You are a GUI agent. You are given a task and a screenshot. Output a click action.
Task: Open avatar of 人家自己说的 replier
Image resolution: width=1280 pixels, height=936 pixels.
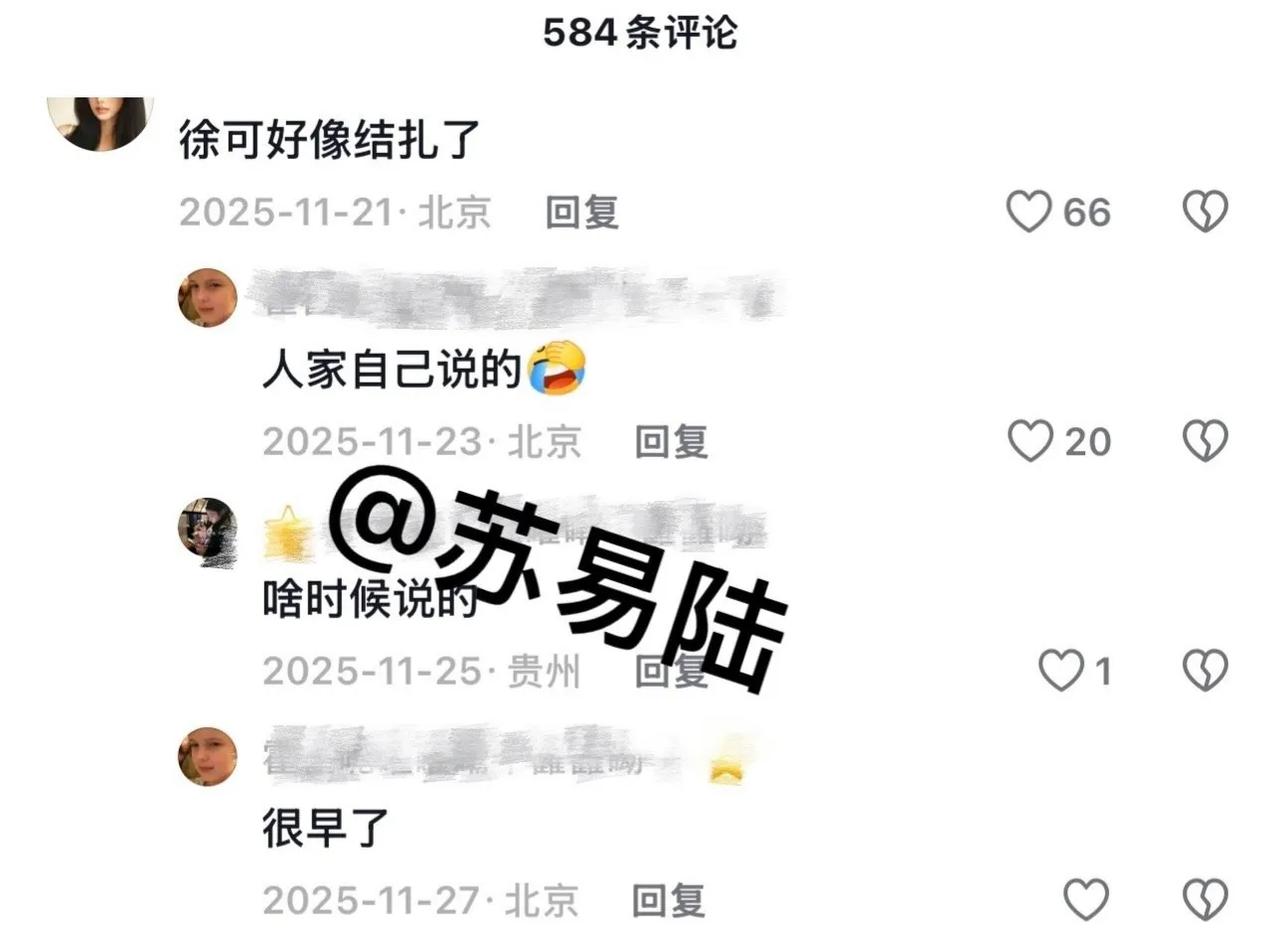tap(208, 298)
